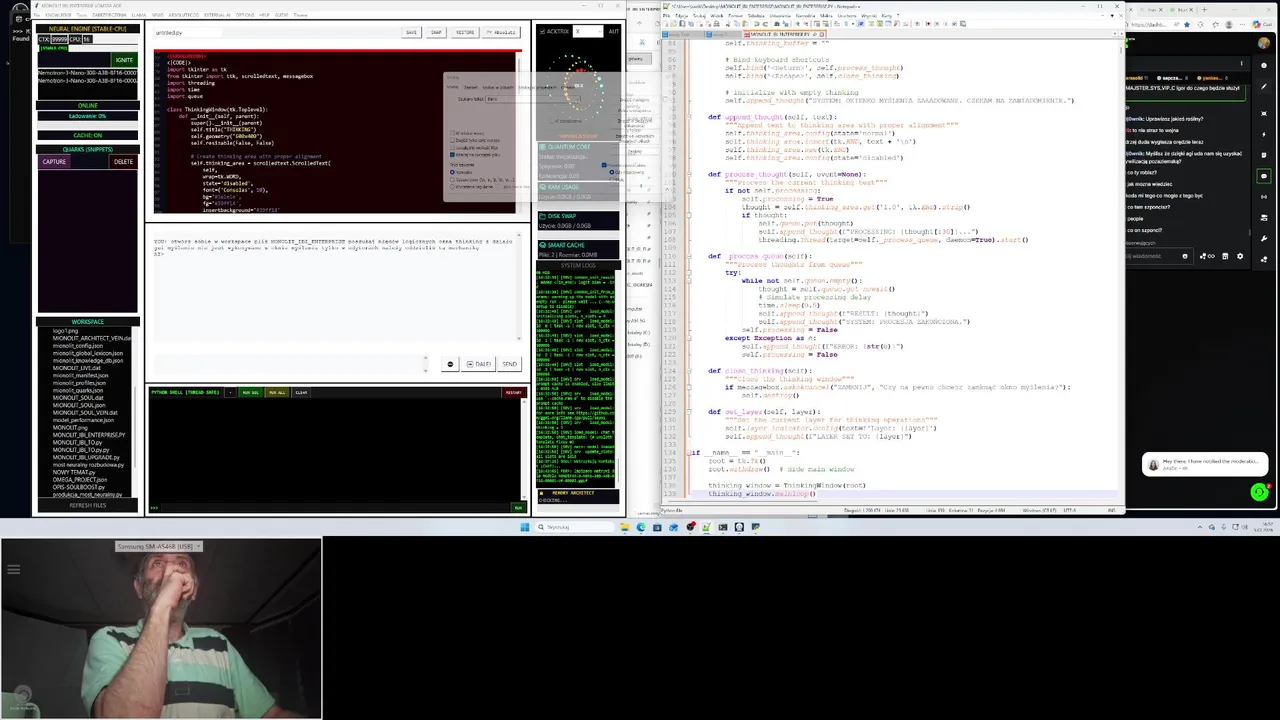Open the OPTIONS menu in Monolit
The width and height of the screenshot is (1280, 720).
tap(245, 15)
